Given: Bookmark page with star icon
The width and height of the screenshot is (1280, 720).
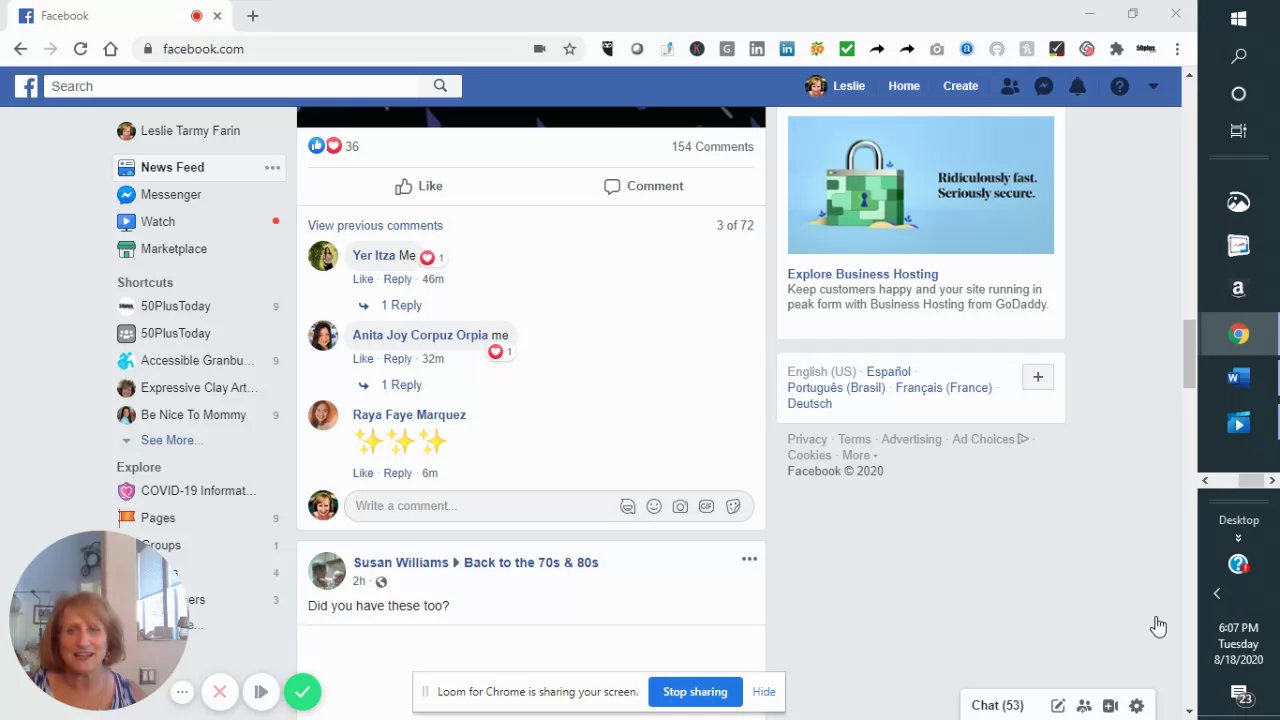Looking at the screenshot, I should (x=569, y=49).
